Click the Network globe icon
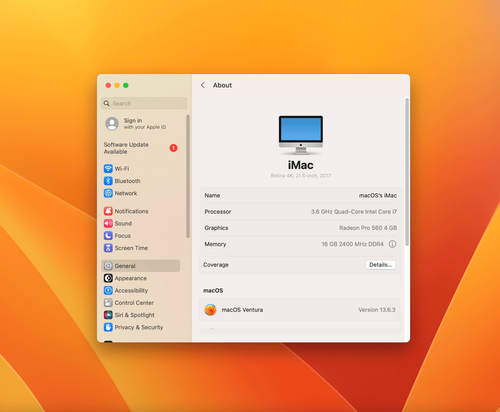 108,193
